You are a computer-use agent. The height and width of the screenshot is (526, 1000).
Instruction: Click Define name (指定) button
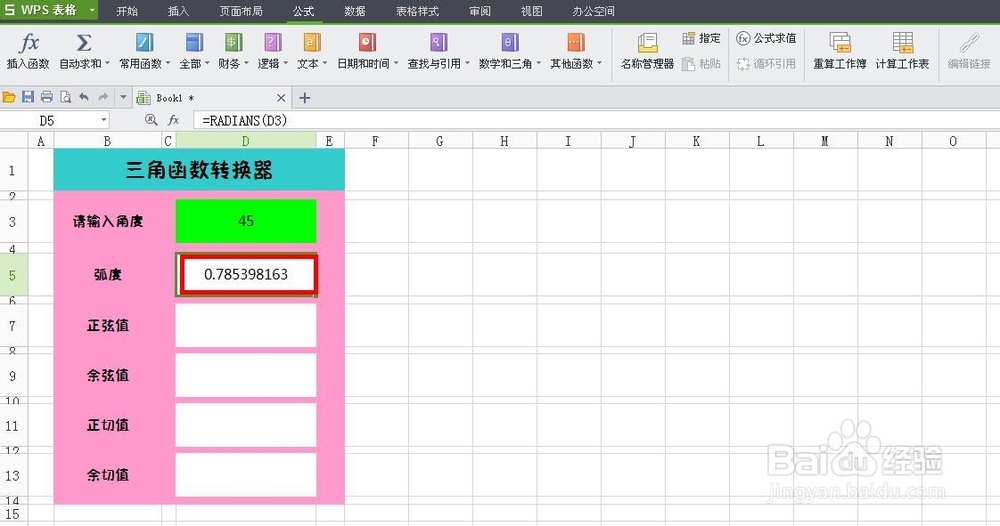(702, 38)
